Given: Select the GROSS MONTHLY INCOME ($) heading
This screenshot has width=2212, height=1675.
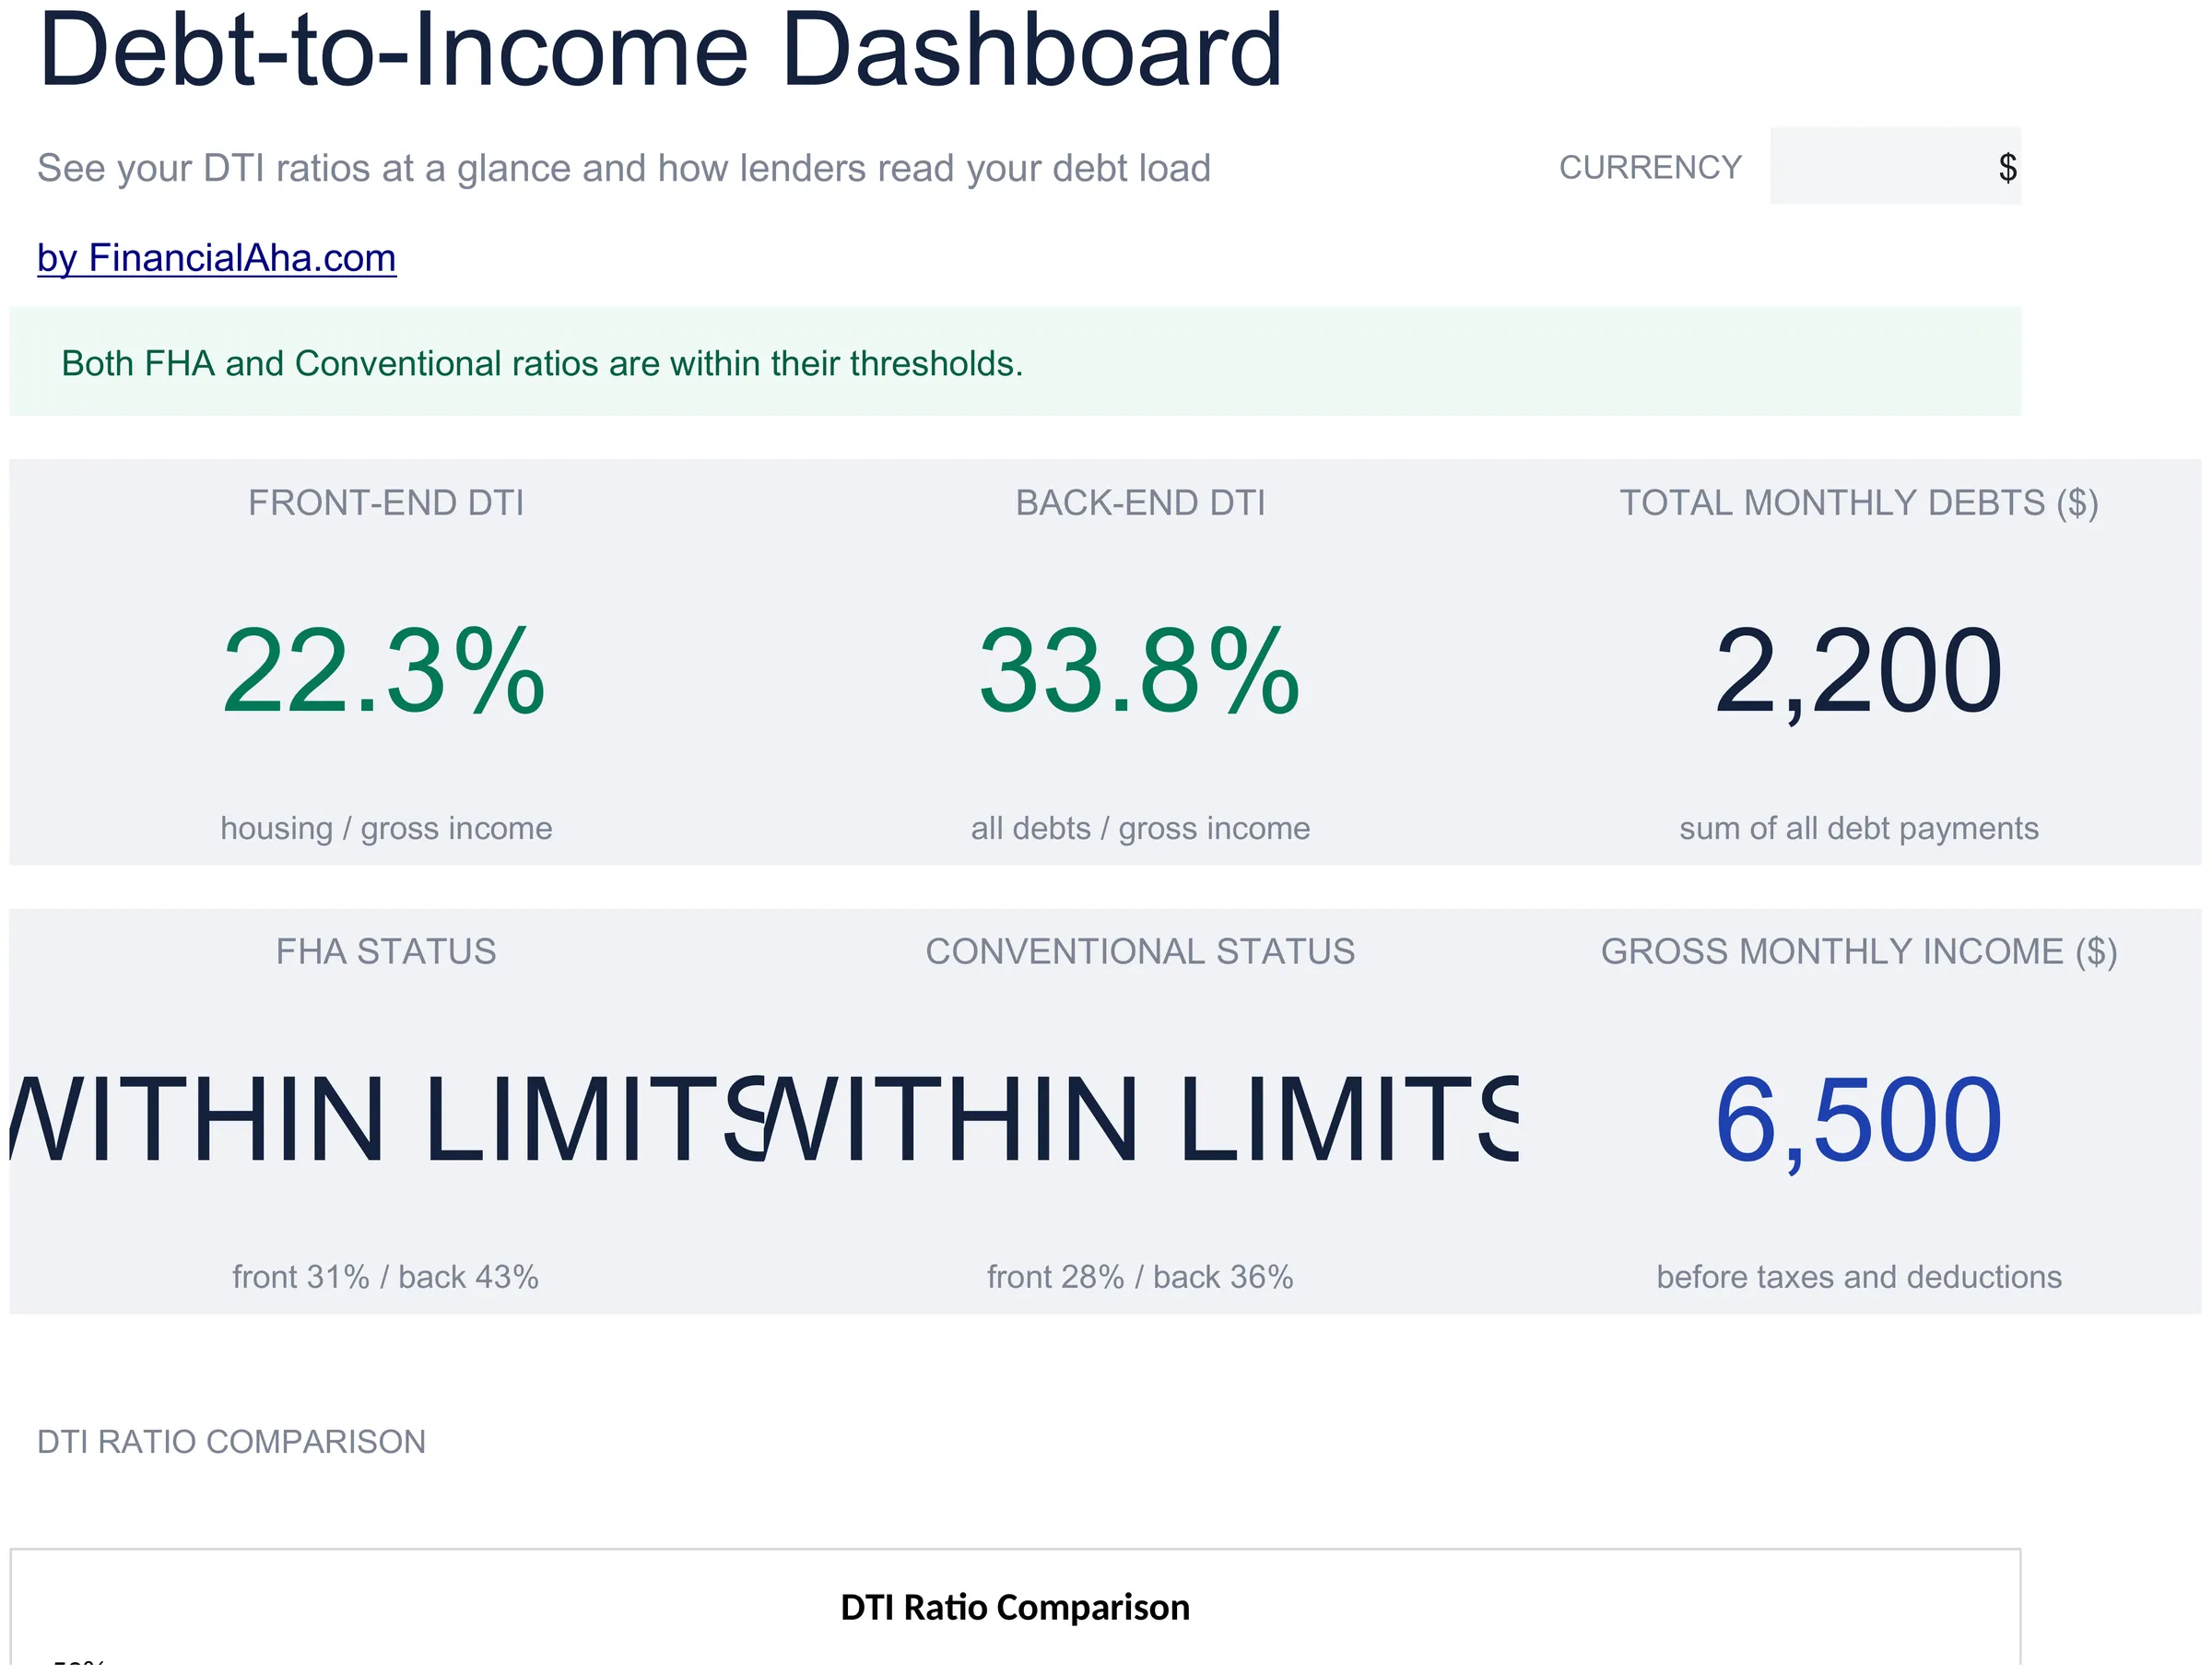Looking at the screenshot, I should coord(1859,951).
